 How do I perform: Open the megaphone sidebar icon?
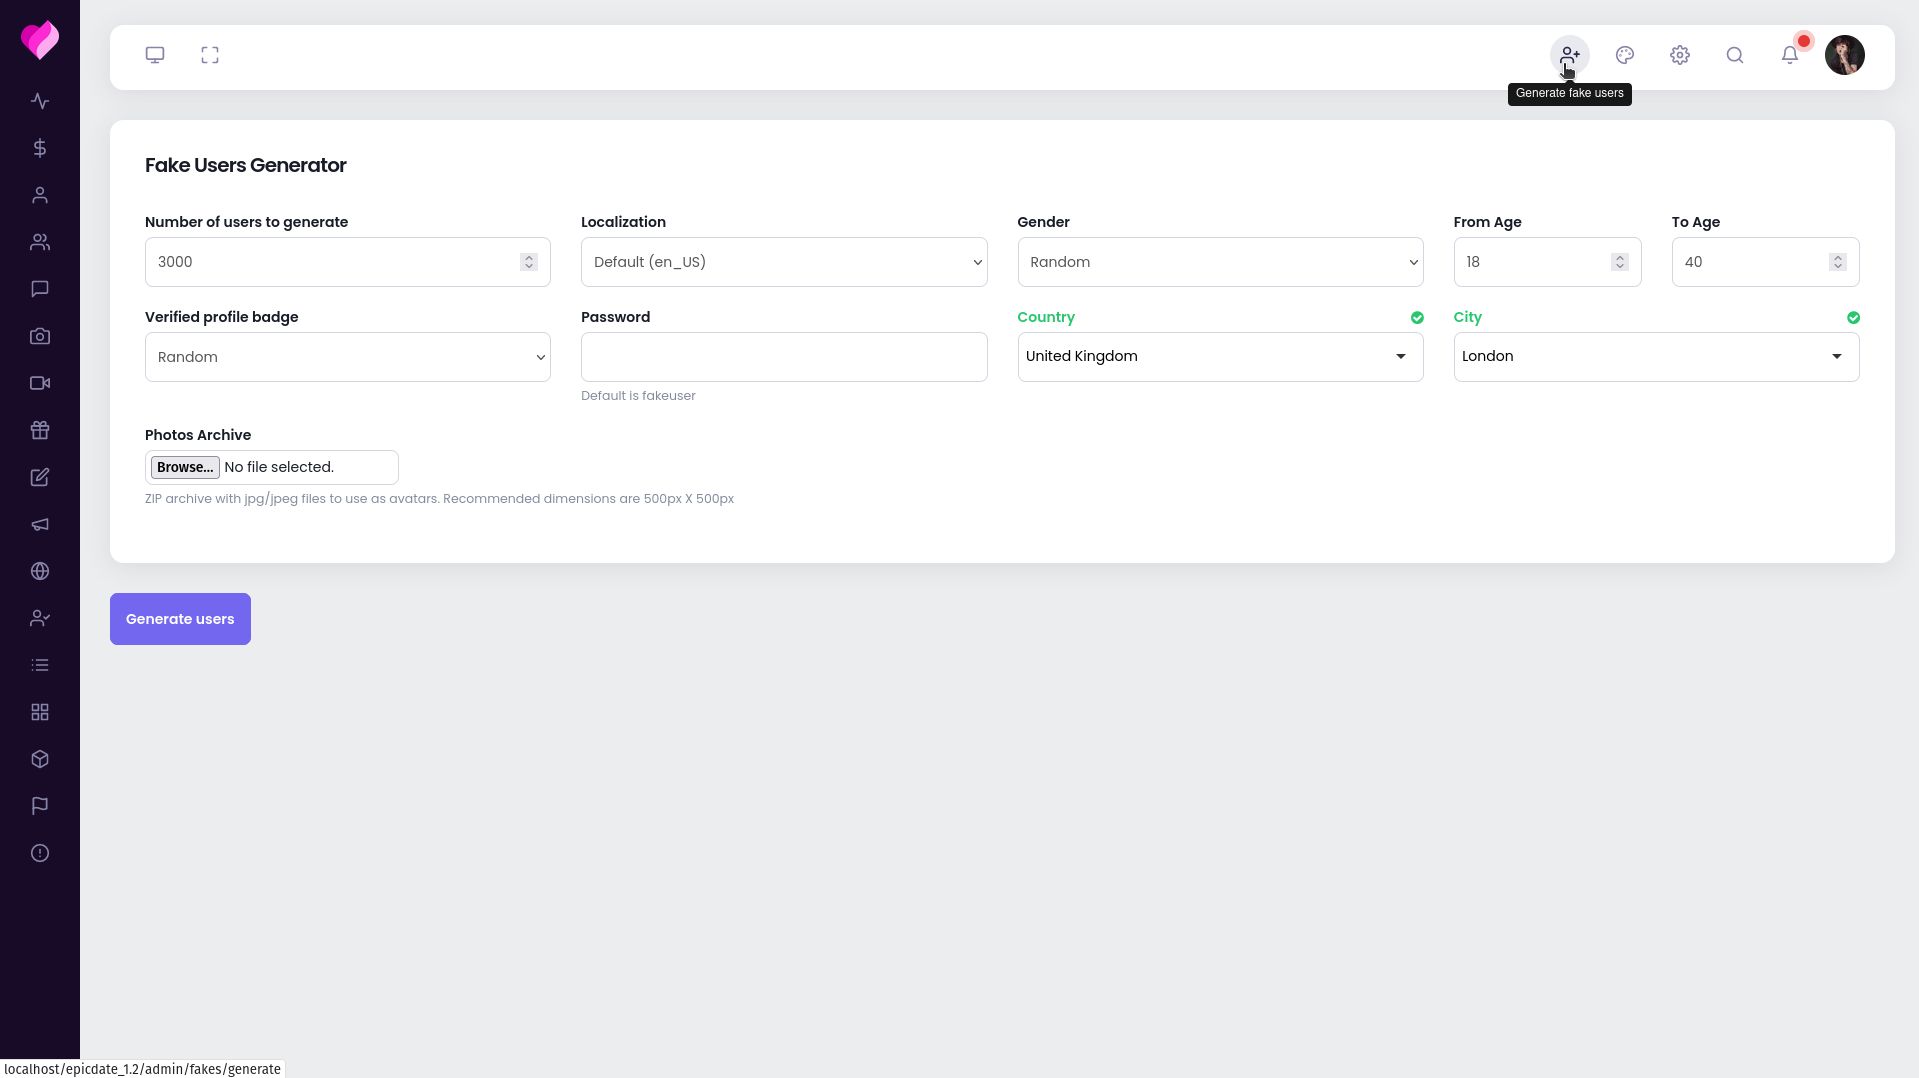[40, 524]
